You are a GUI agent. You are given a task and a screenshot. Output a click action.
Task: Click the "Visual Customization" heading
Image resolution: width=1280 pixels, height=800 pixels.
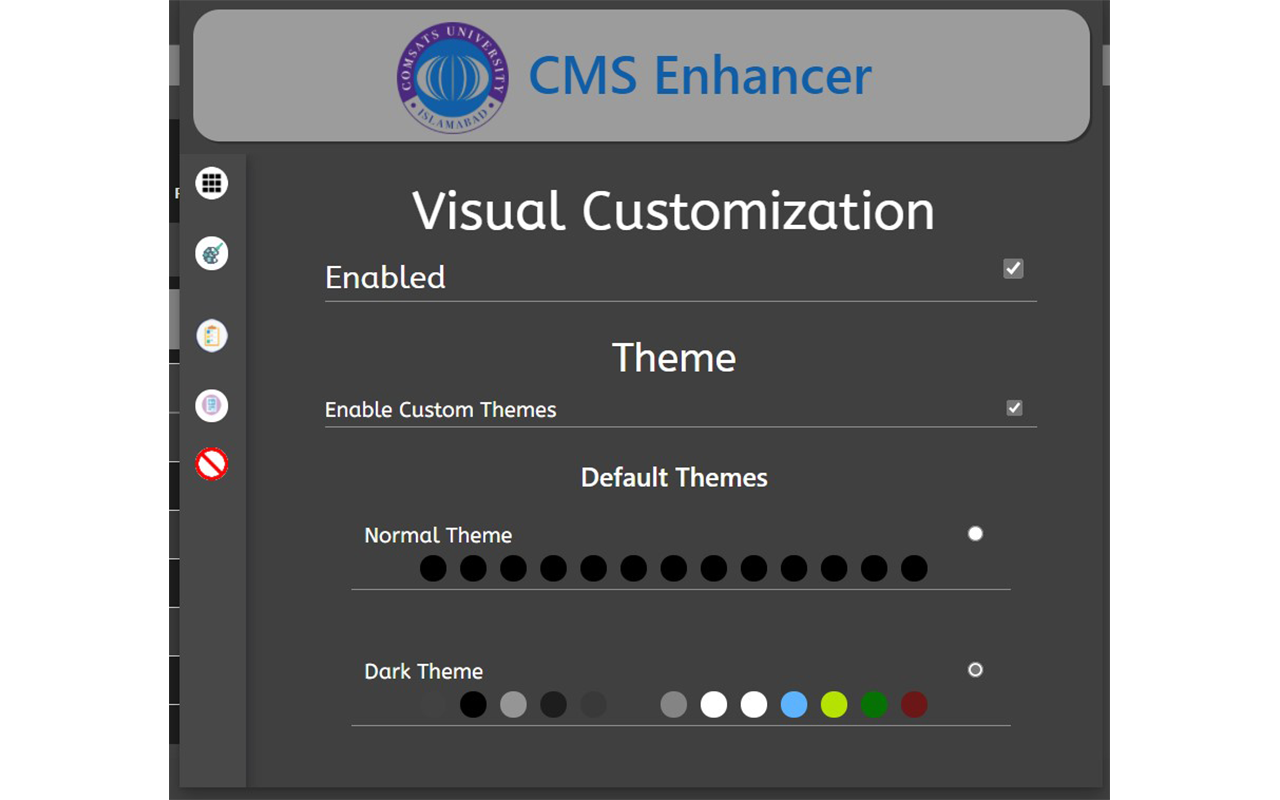click(674, 211)
